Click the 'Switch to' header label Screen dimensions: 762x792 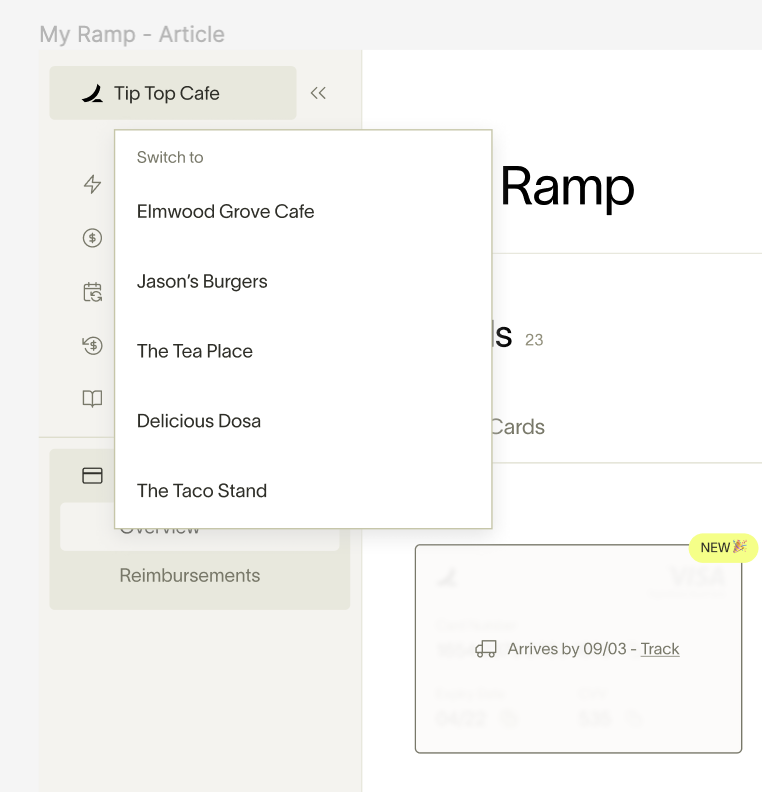click(x=170, y=158)
